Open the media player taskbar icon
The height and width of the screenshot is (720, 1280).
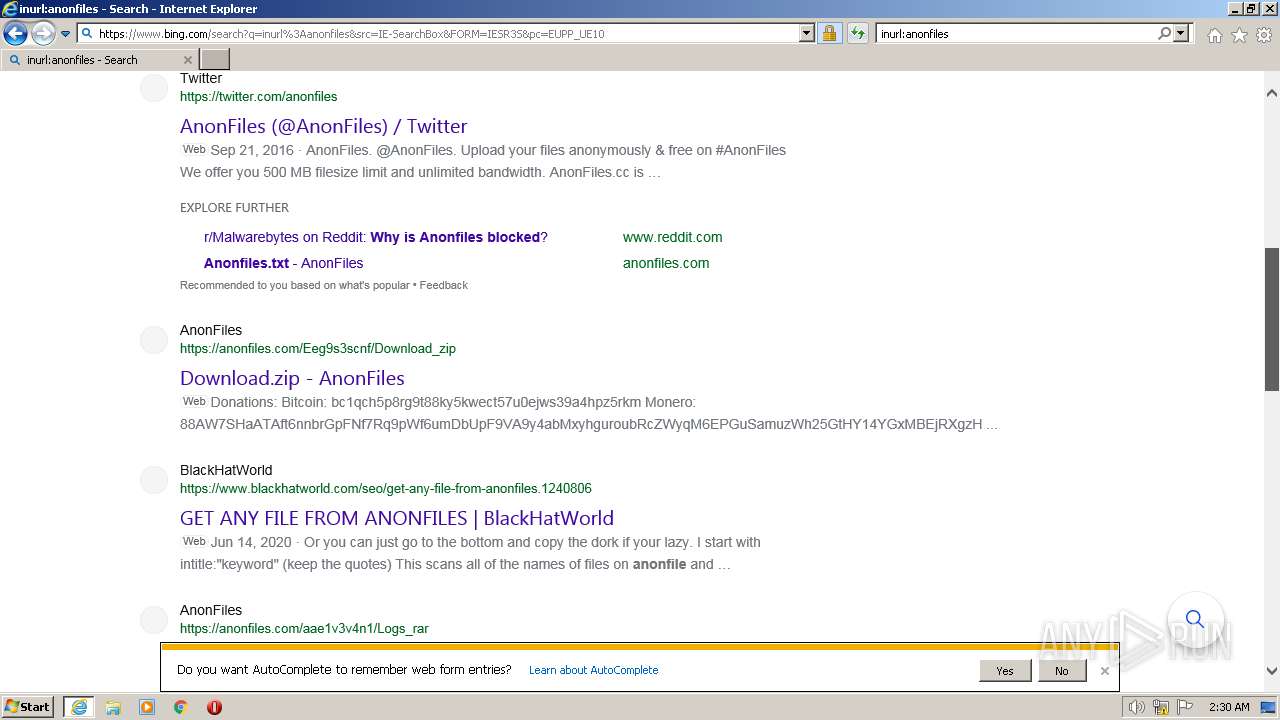(147, 707)
